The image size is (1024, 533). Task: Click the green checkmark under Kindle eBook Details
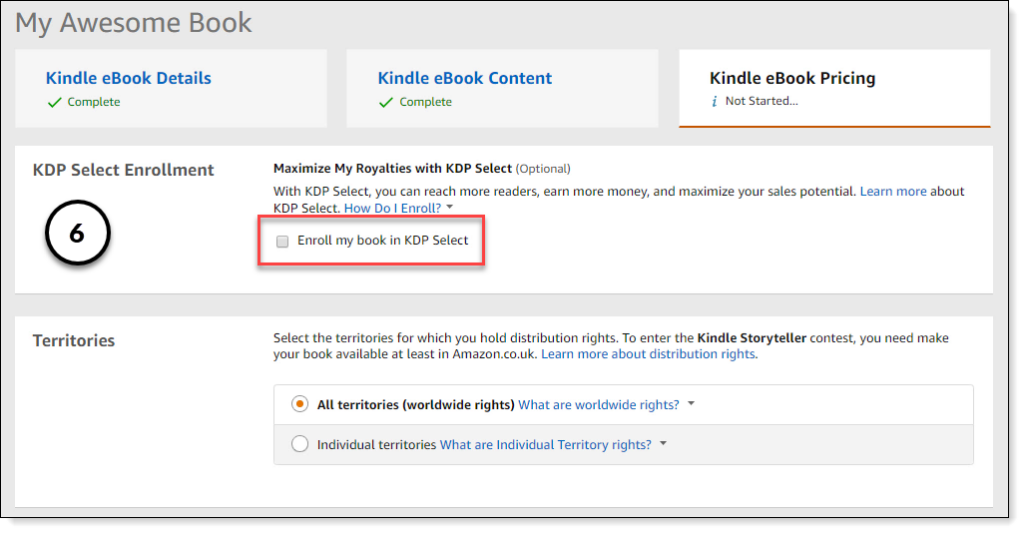tap(54, 102)
